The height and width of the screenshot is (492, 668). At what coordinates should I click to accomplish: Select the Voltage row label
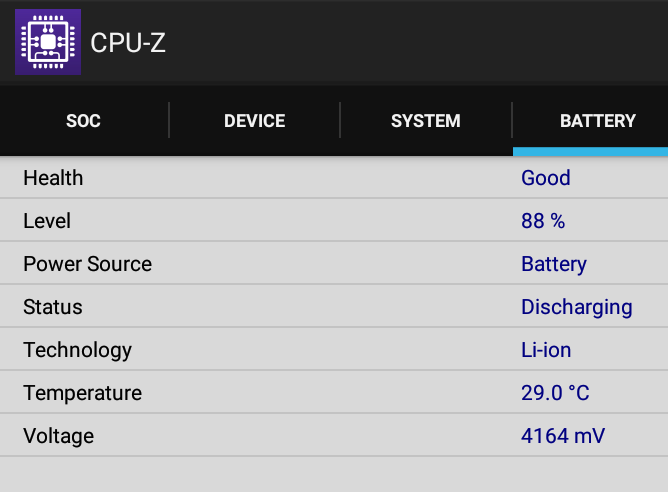(x=59, y=436)
